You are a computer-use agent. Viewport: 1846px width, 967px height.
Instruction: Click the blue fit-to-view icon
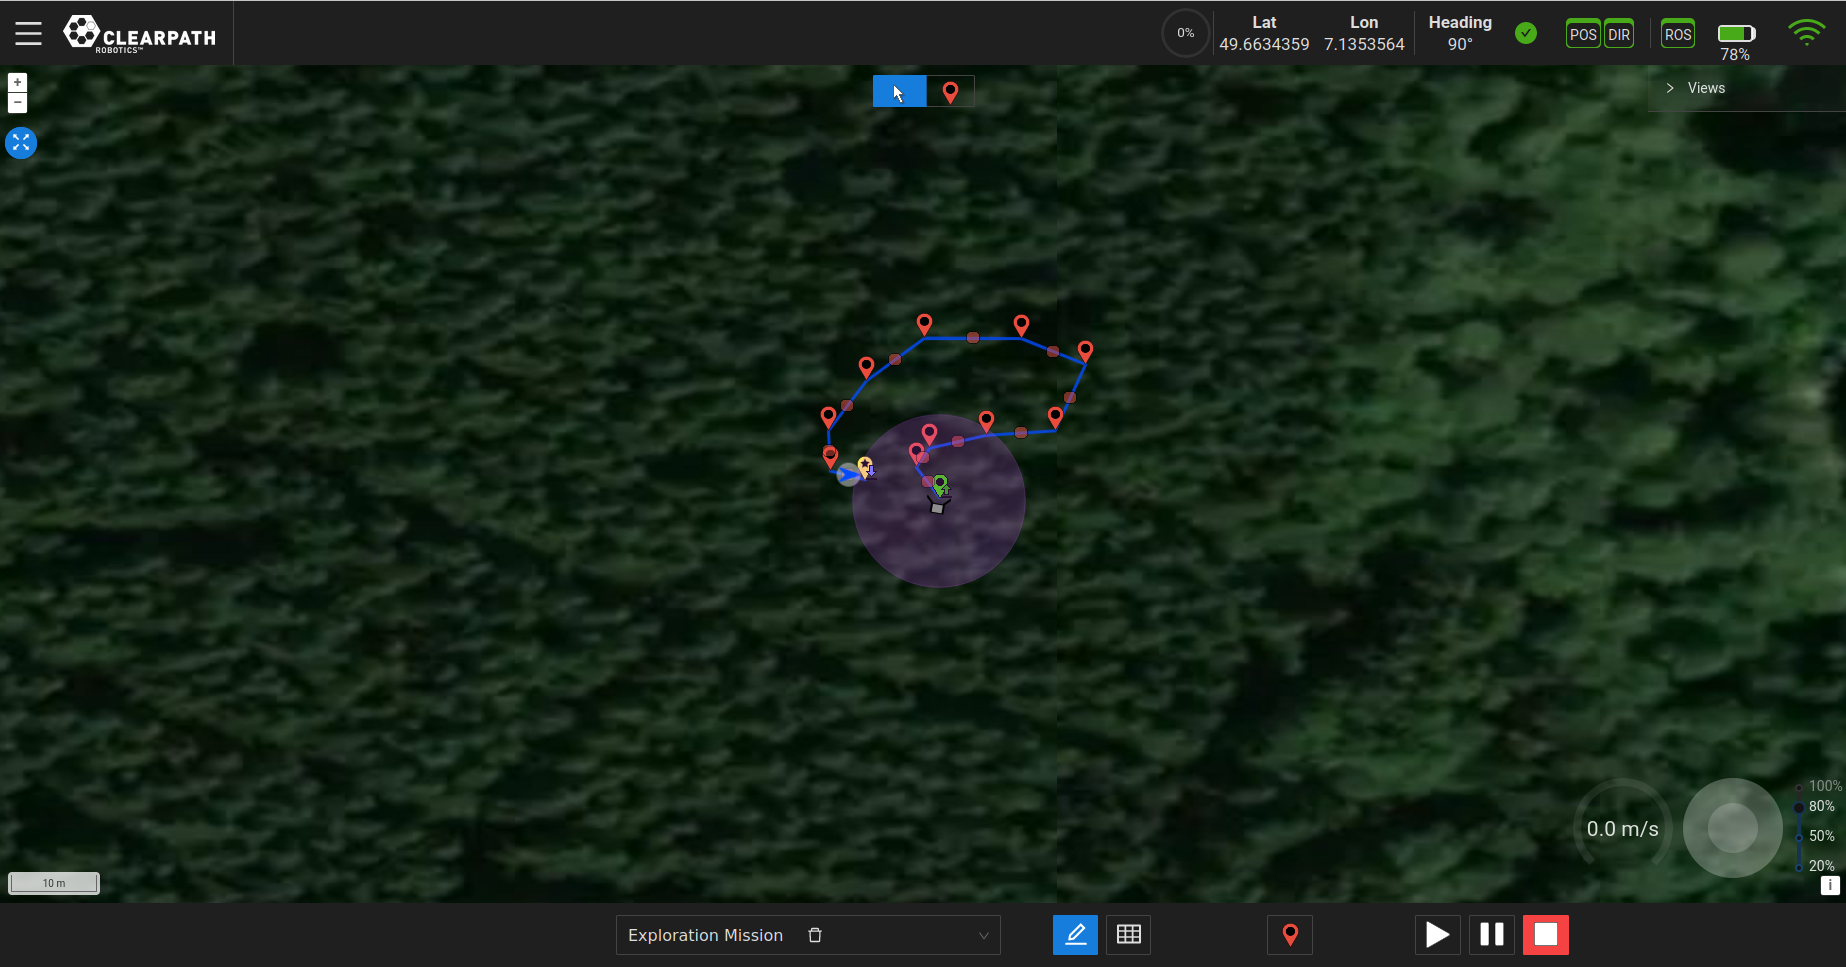click(x=21, y=143)
